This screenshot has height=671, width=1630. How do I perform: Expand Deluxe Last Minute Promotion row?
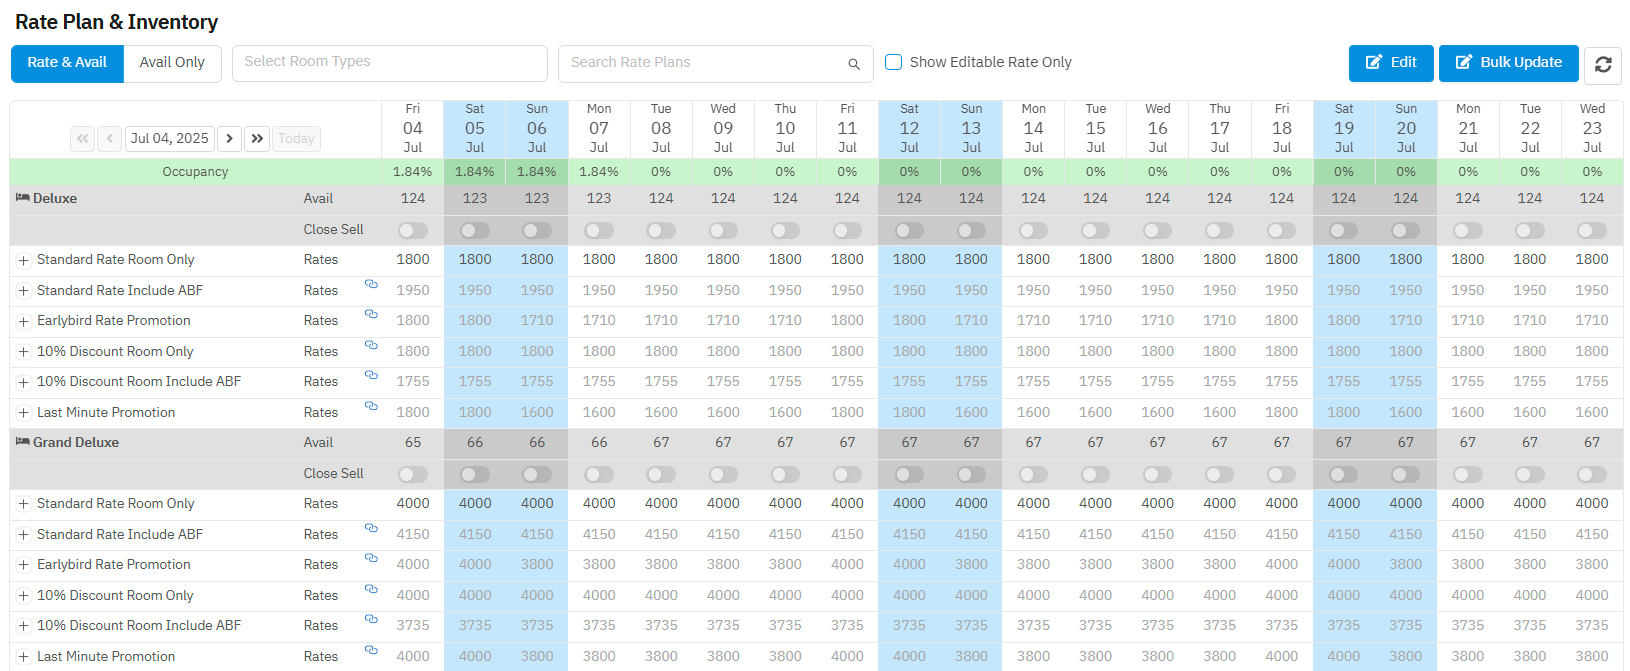coord(23,413)
